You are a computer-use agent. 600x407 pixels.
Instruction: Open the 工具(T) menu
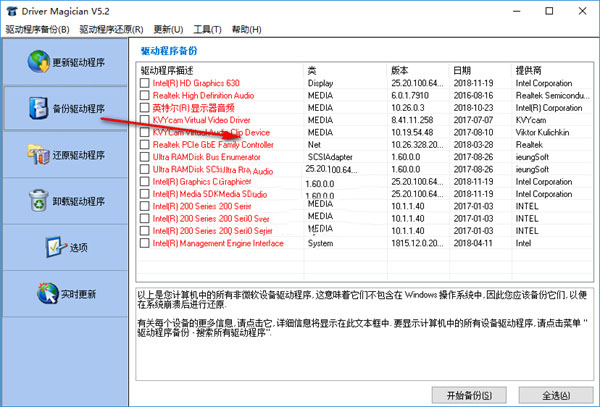(208, 31)
